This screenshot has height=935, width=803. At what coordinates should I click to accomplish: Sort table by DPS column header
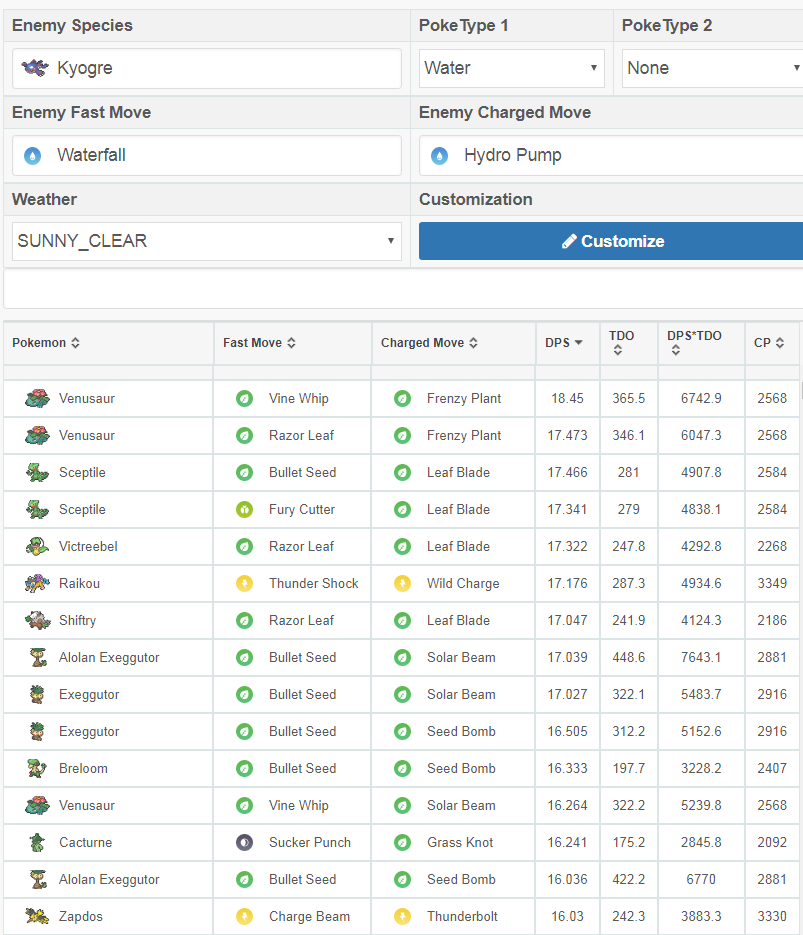563,343
